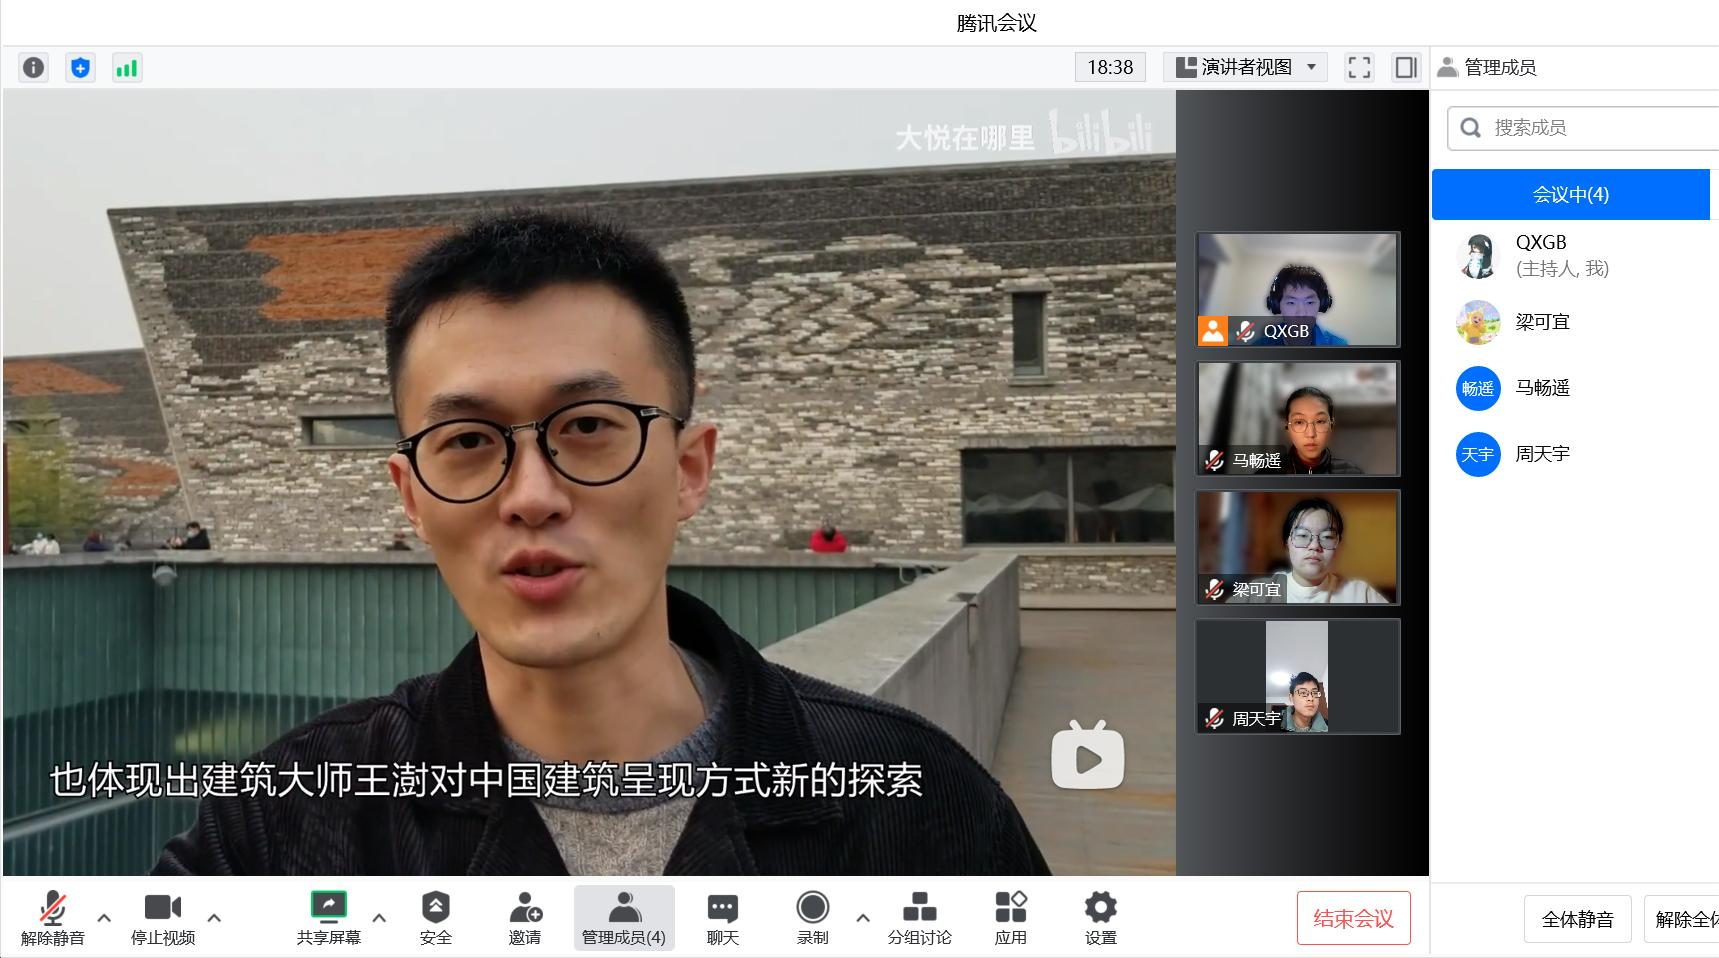Viewport: 1719px width, 958px height.
Task: Expand the 演讲者视图 view dropdown
Action: tap(1245, 67)
